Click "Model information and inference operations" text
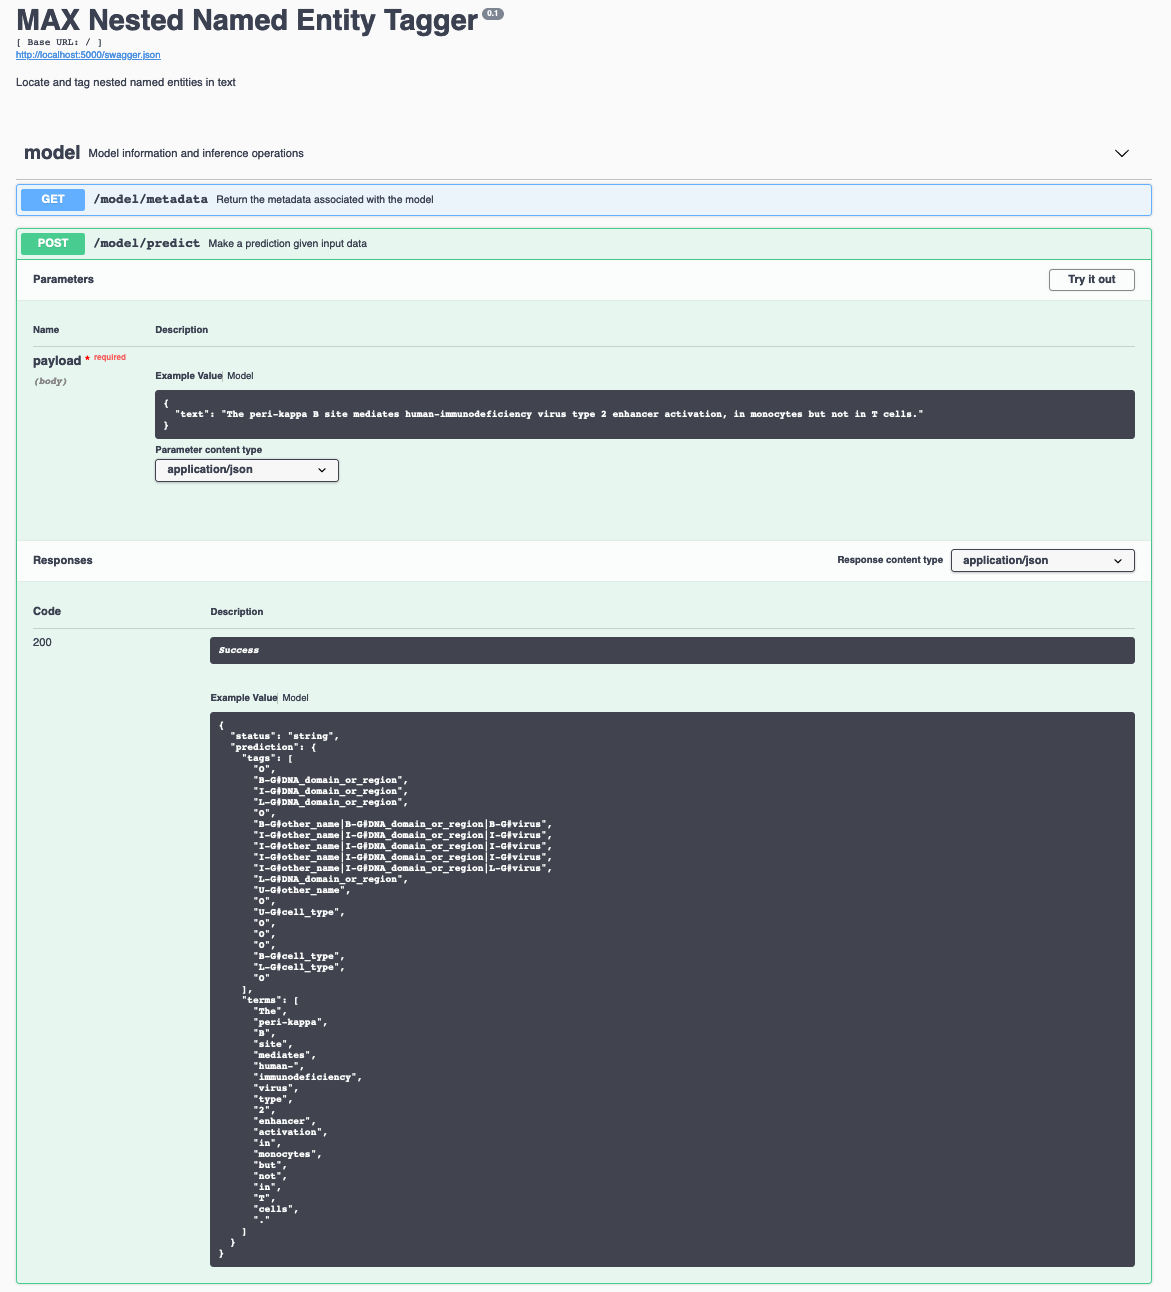The width and height of the screenshot is (1171, 1292). pos(196,154)
